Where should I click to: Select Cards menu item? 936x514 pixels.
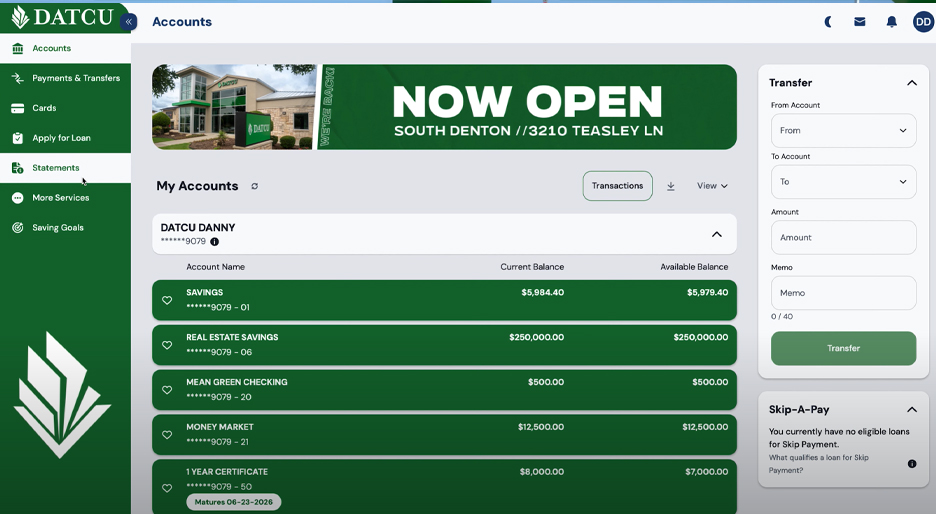coord(66,108)
